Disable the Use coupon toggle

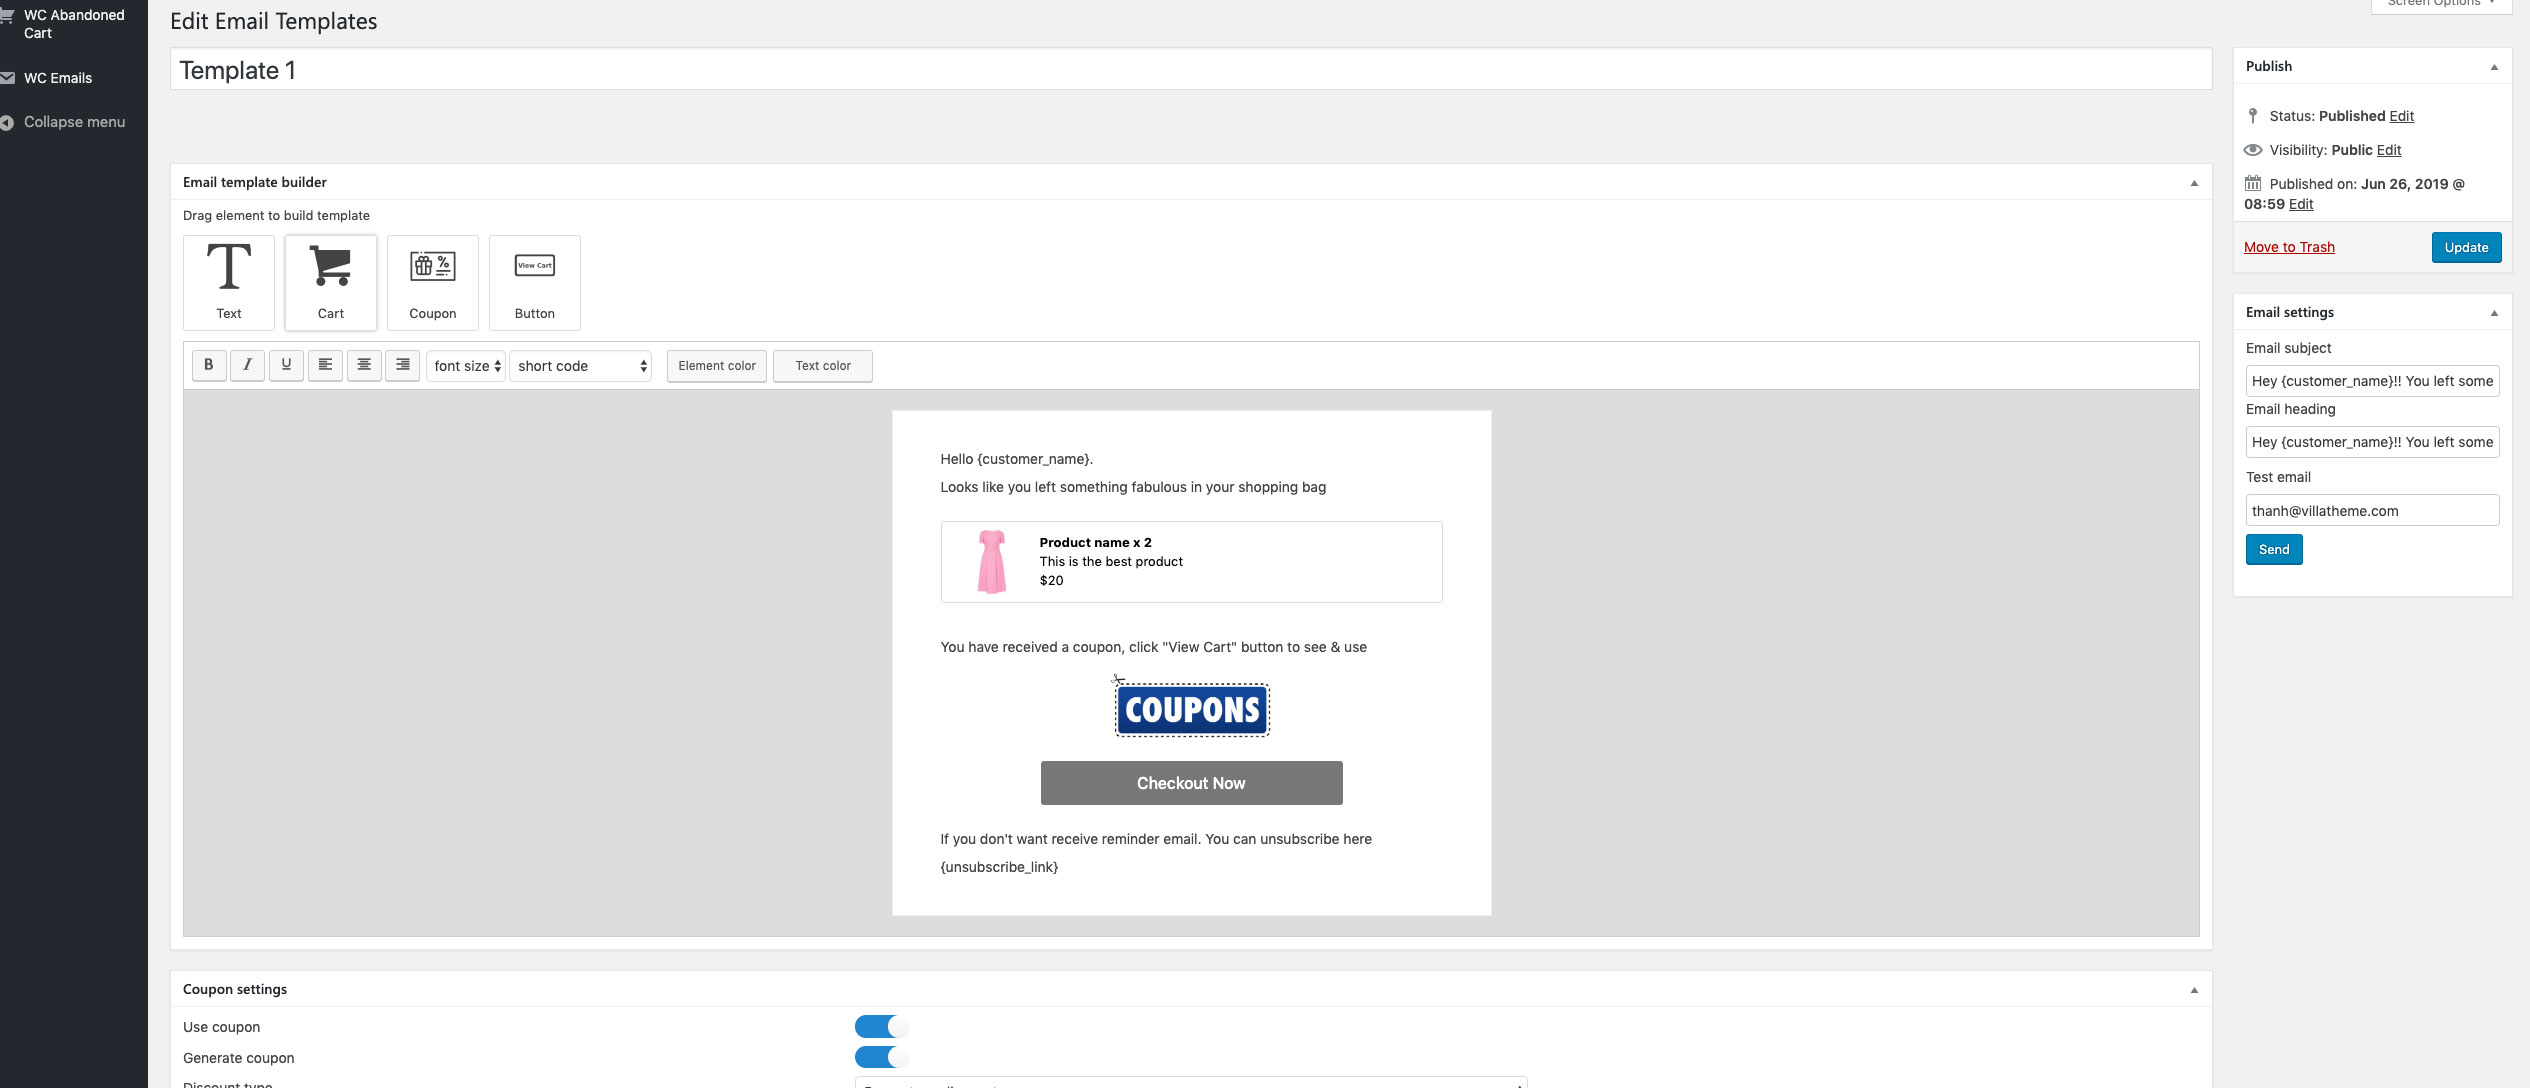point(881,1026)
